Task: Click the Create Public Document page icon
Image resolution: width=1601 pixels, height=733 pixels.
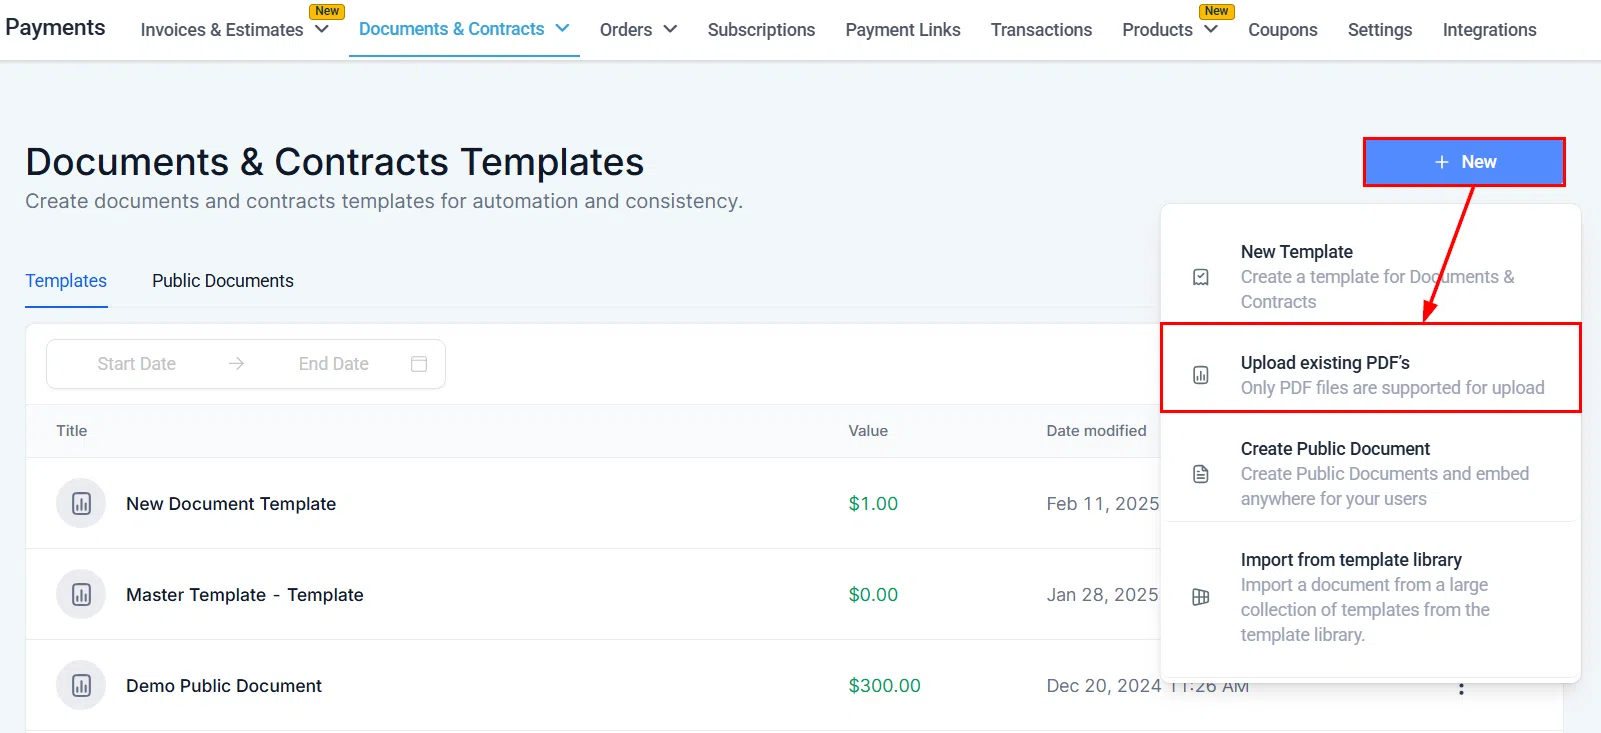Action: coord(1201,474)
